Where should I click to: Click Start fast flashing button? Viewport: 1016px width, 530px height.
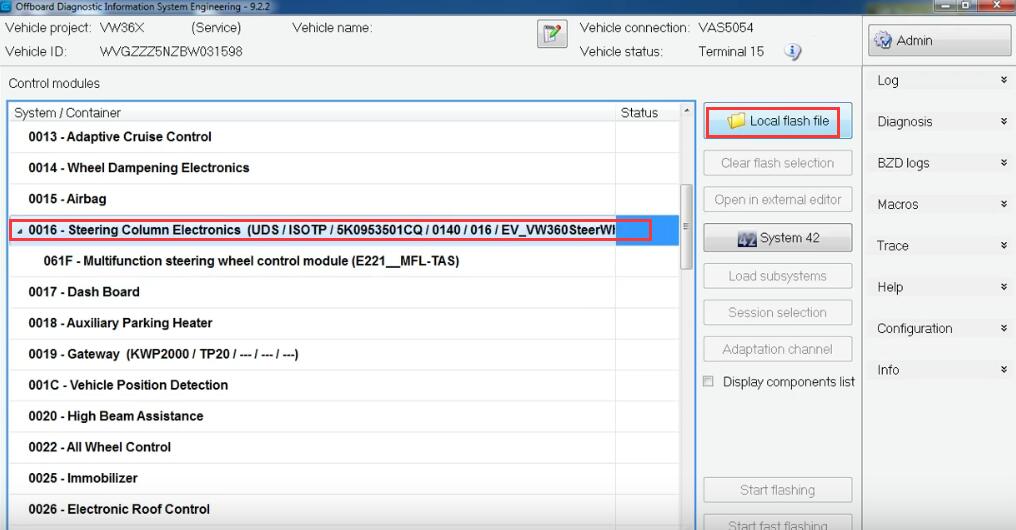(778, 524)
